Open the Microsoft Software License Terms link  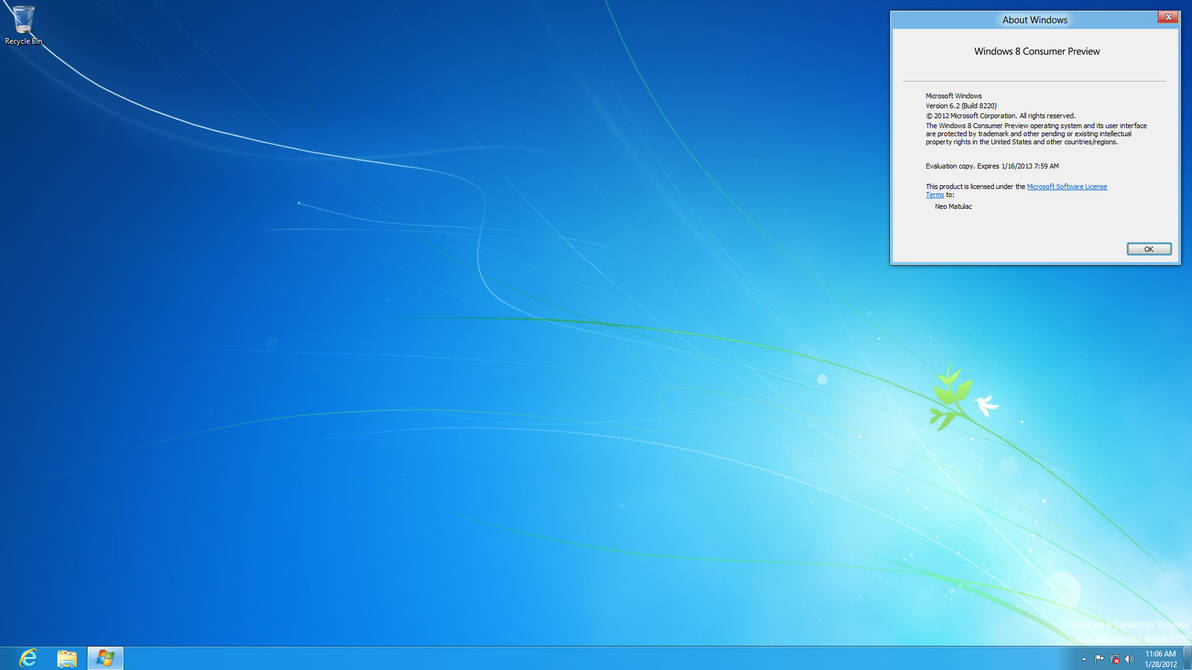tap(1067, 186)
